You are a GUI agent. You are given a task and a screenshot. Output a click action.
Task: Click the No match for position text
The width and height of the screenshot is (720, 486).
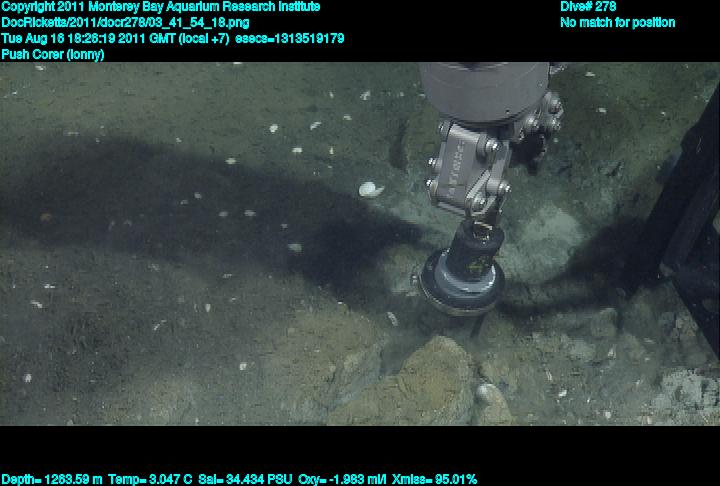[617, 22]
